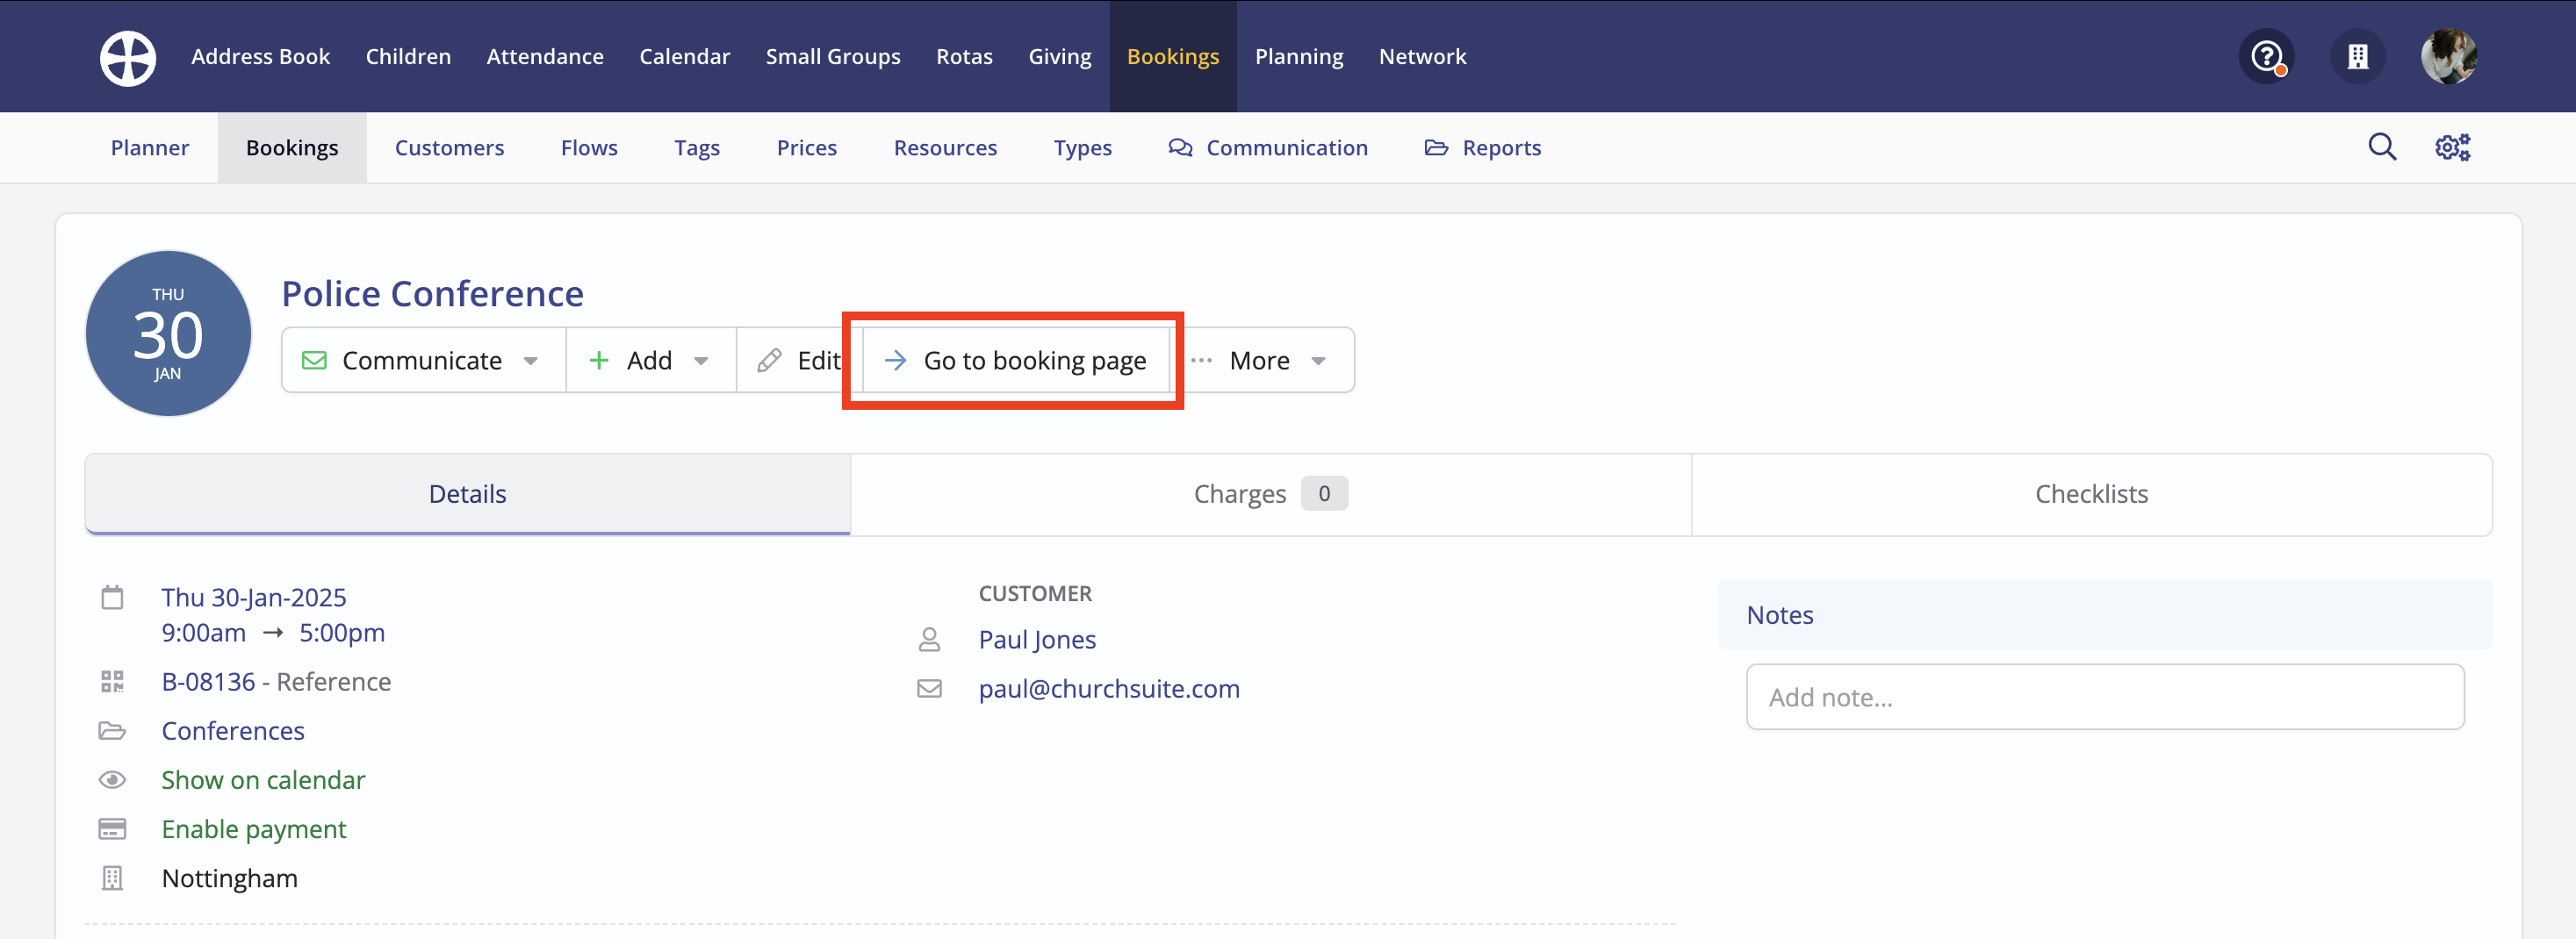Open Children module
The image size is (2576, 939).
(x=408, y=57)
